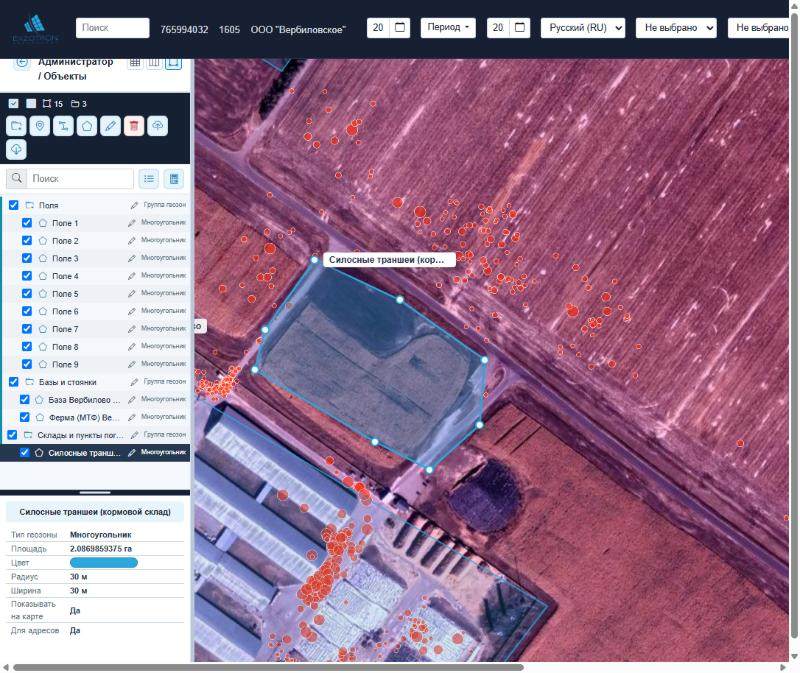Select the База Вербилово tree row
The width and height of the screenshot is (800, 673).
96,400
